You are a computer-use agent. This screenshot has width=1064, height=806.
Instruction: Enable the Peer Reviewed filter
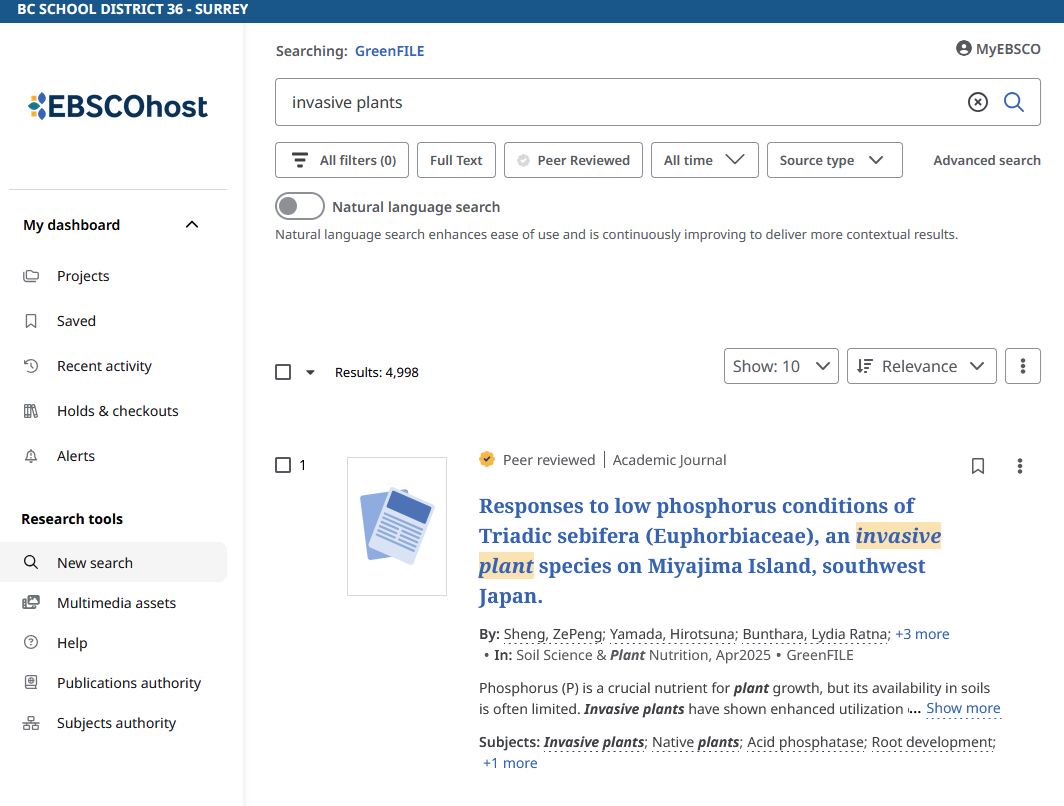pos(573,160)
